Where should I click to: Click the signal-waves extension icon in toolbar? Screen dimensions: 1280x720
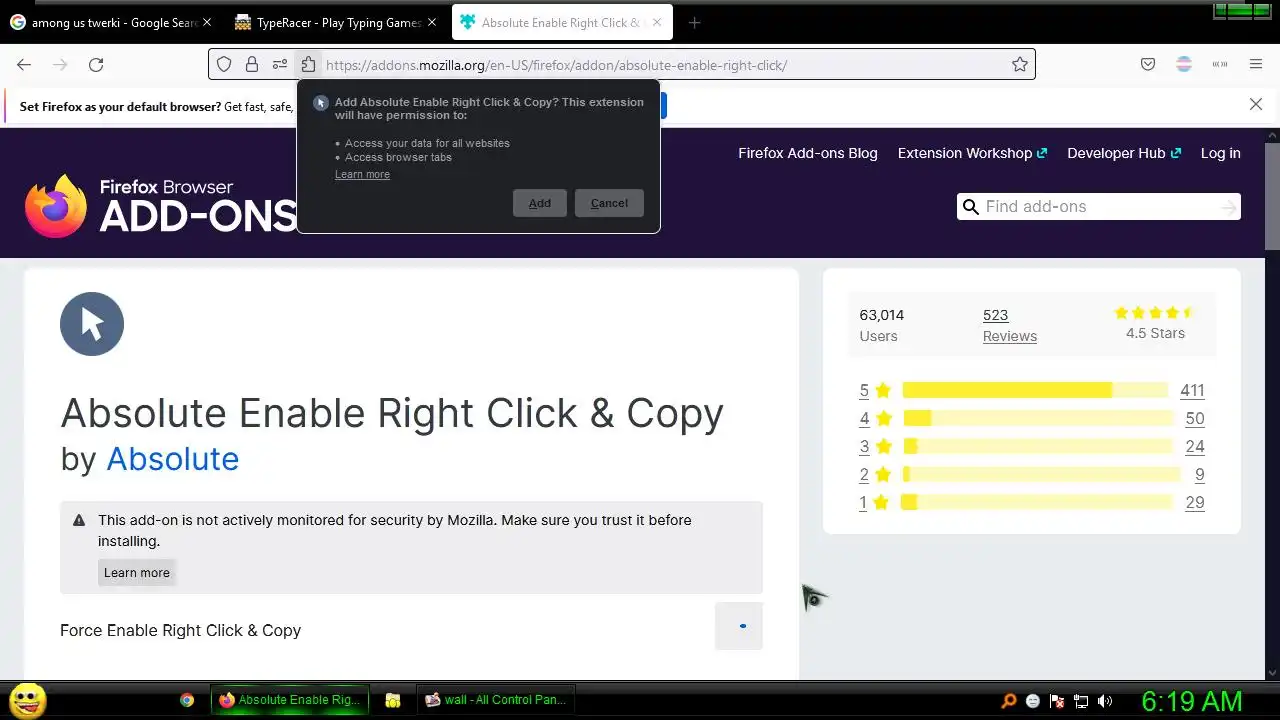tap(1220, 64)
